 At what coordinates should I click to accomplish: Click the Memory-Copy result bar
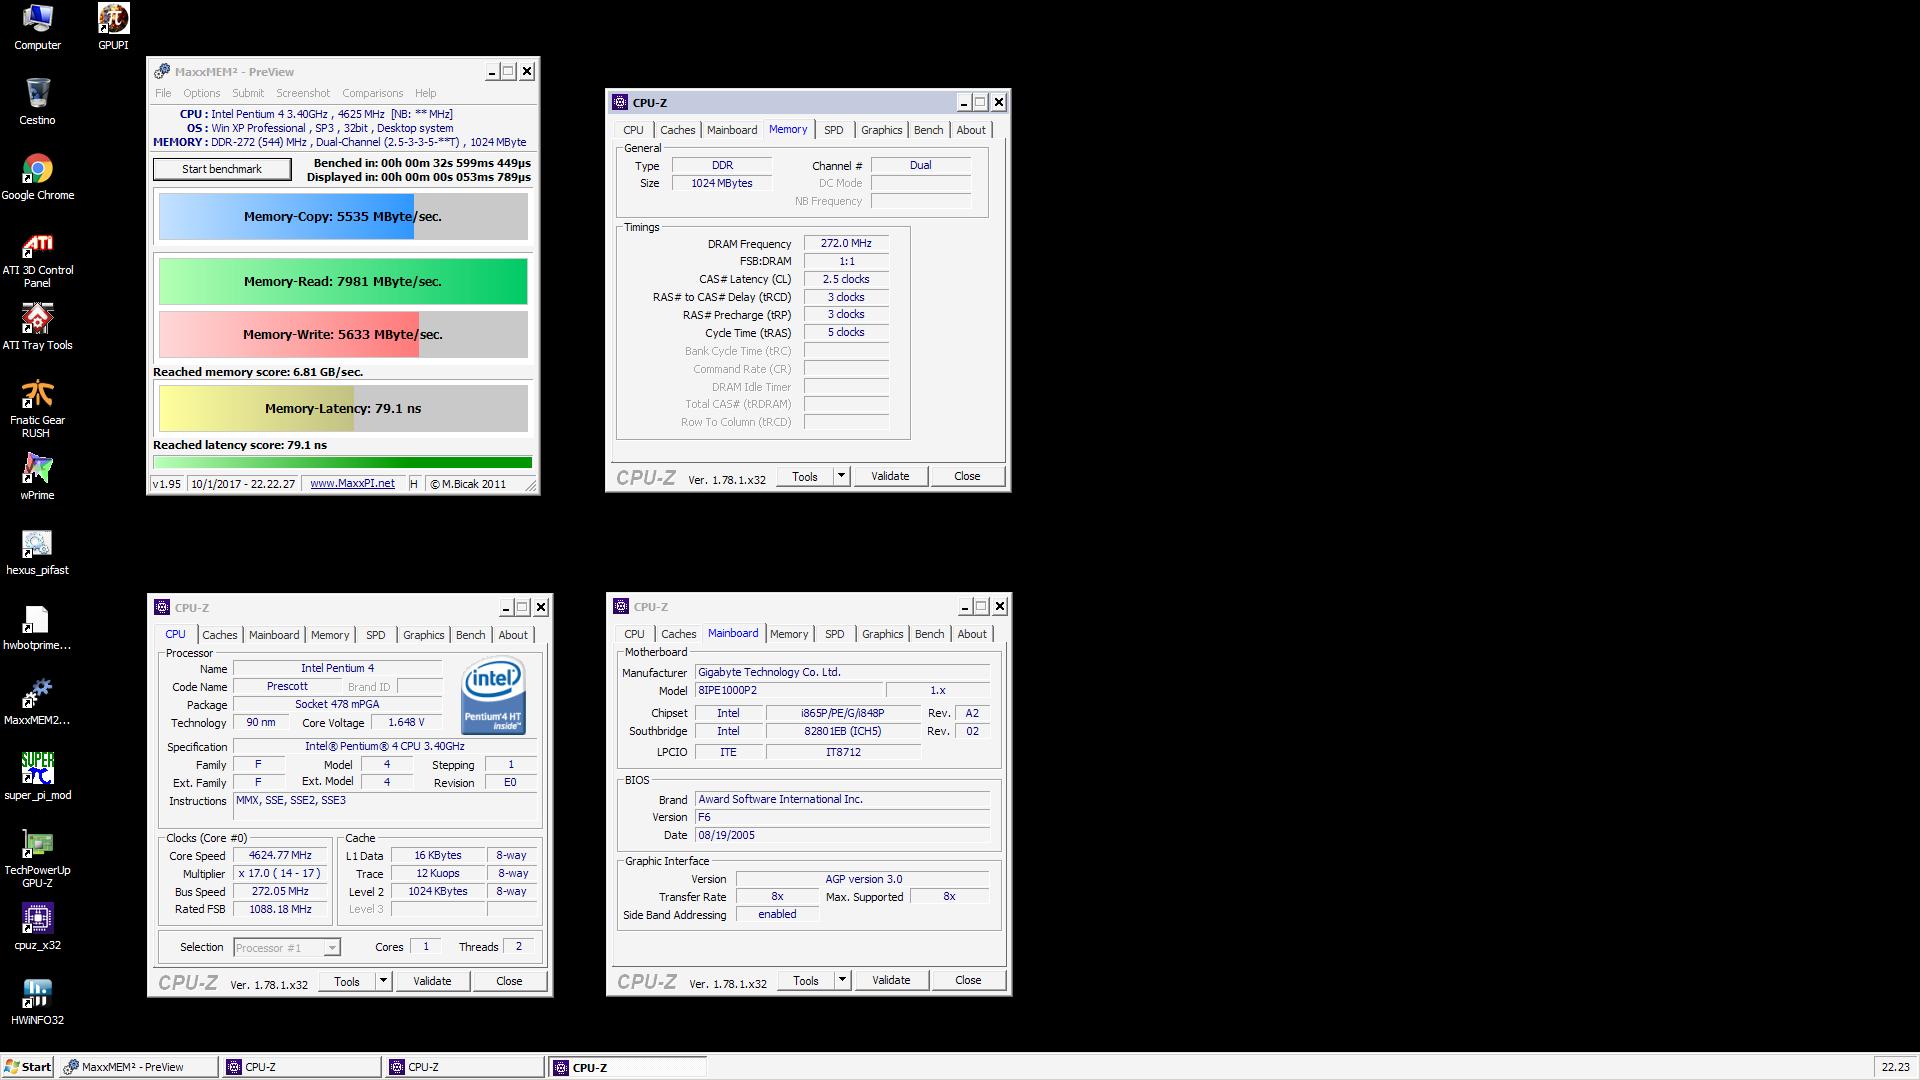[343, 216]
